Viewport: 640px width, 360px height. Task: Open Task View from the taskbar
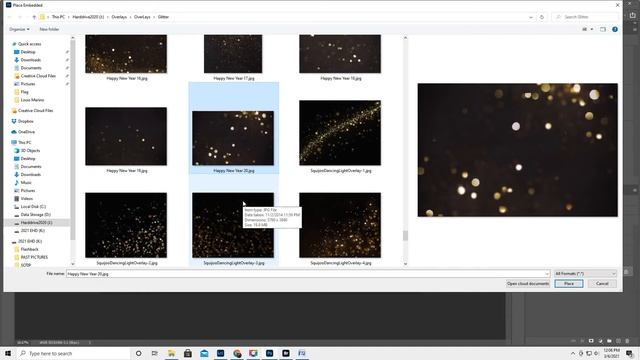click(155, 353)
